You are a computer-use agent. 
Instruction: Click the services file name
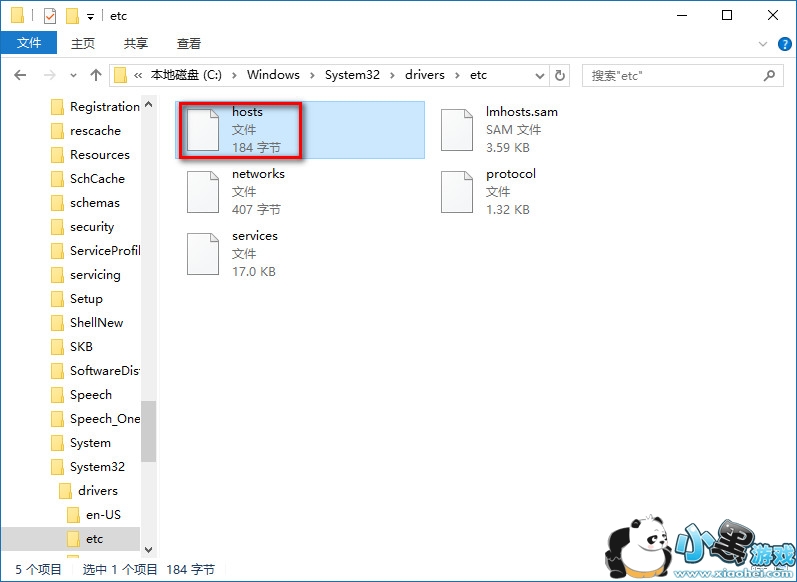click(255, 236)
